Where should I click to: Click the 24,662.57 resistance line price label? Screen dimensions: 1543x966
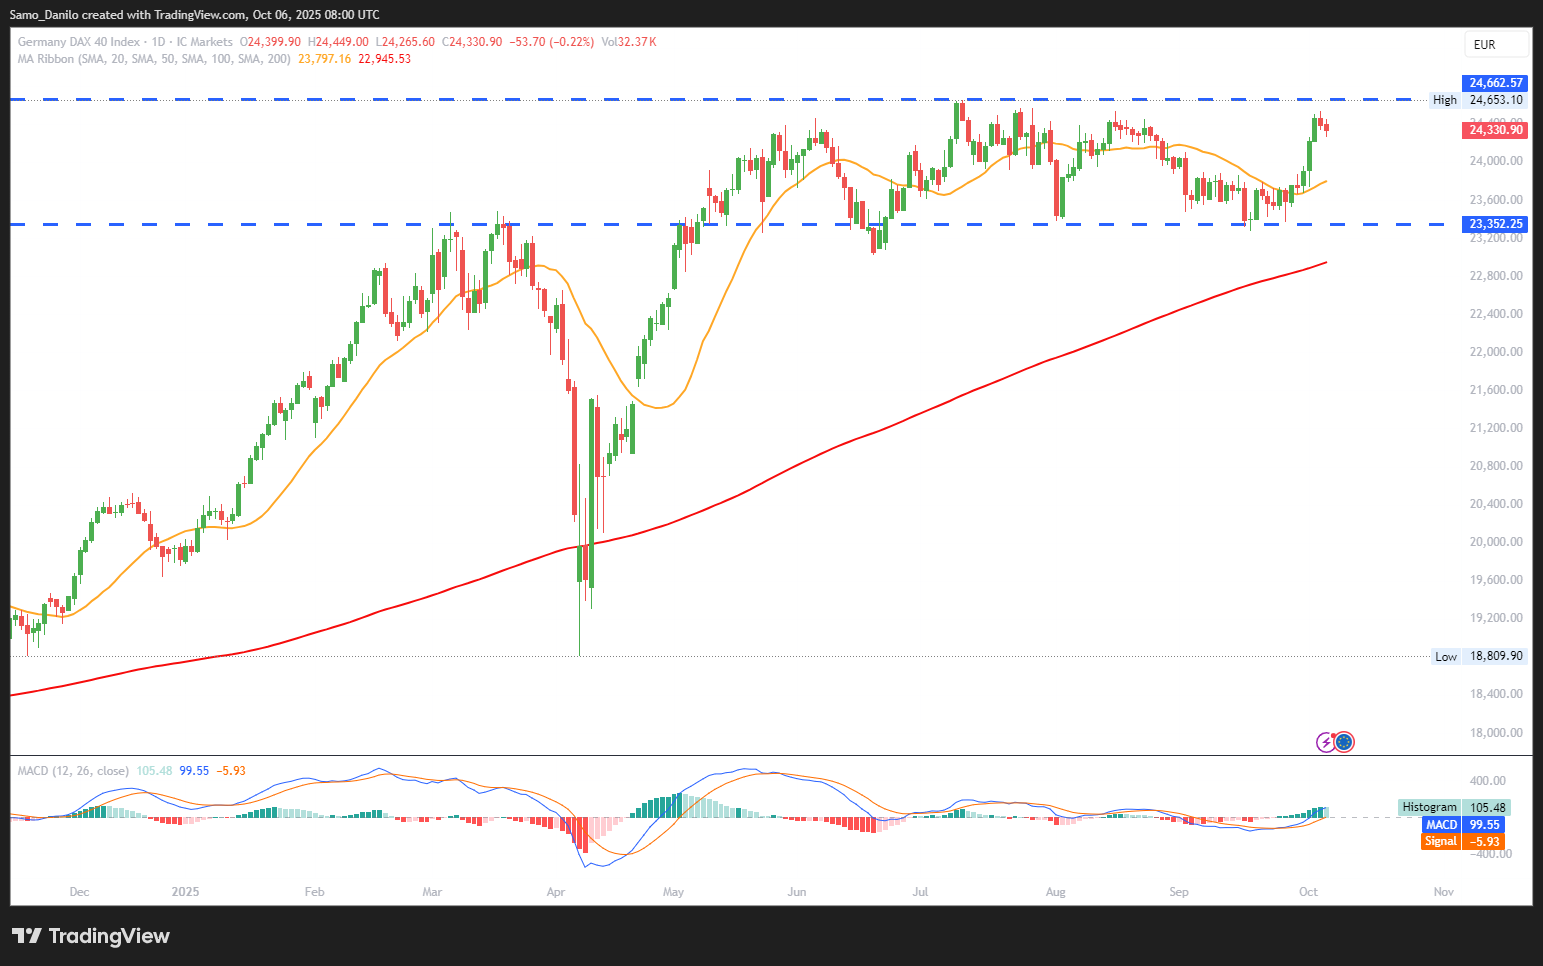tap(1495, 83)
